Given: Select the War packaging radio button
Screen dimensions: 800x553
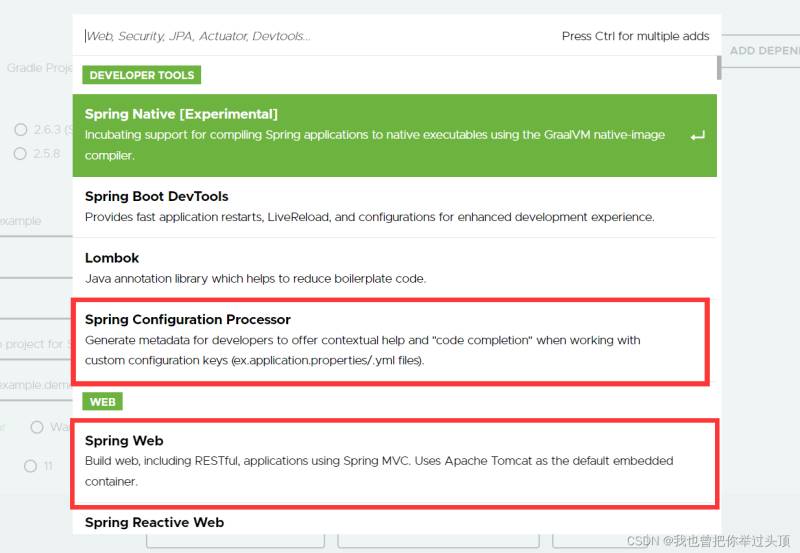Looking at the screenshot, I should (37, 427).
